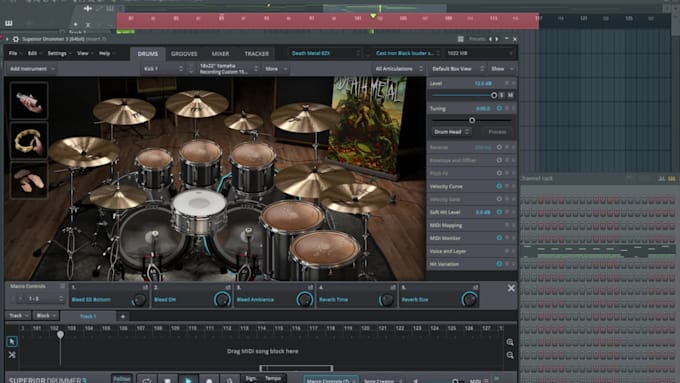
Task: Open the Default Box View dropdown
Action: (457, 69)
